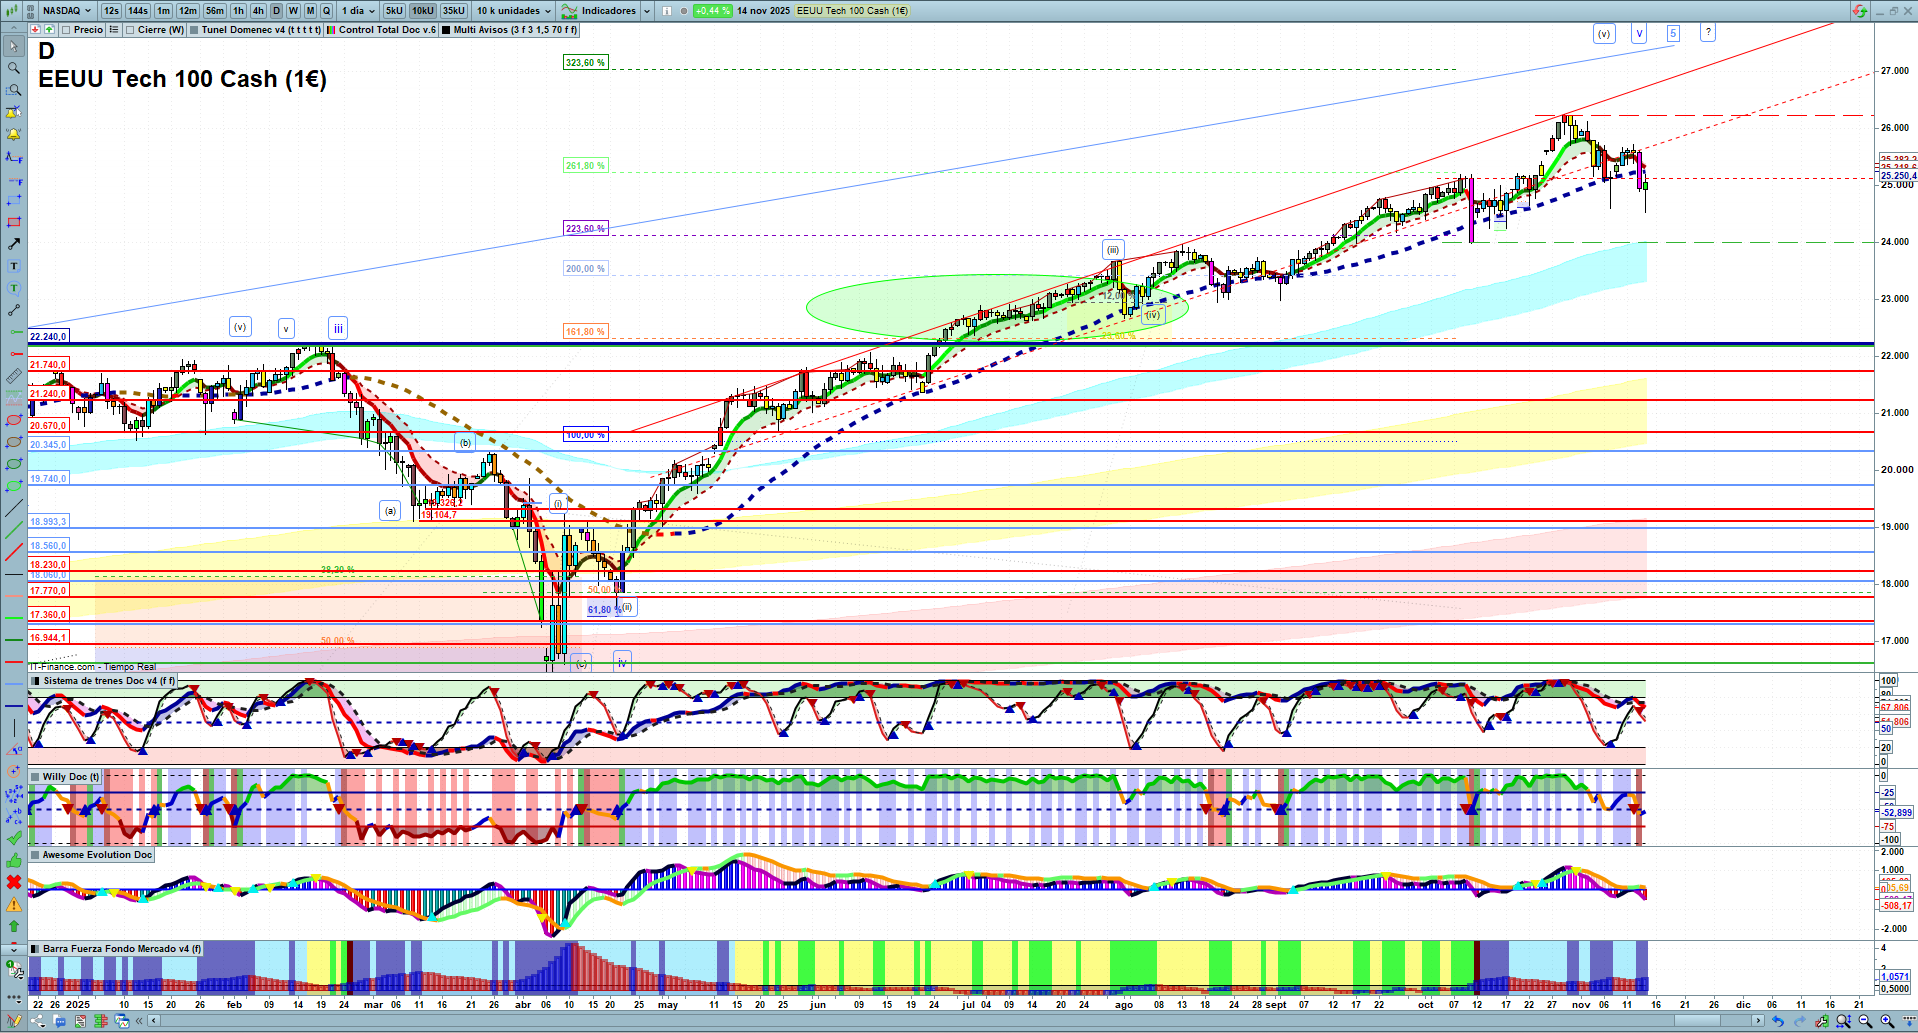1918x1033 pixels.
Task: Choose the yellow warning triangle stamp
Action: (14, 904)
